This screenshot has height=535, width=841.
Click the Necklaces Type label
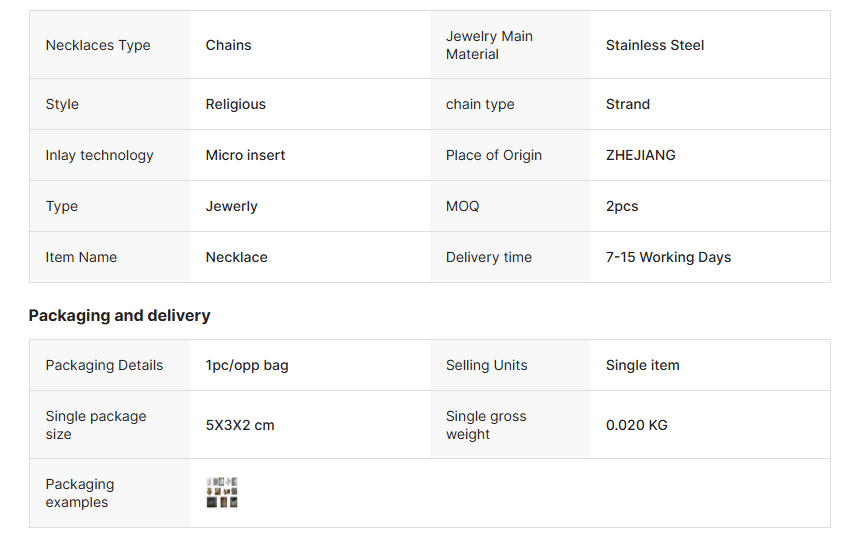click(98, 45)
